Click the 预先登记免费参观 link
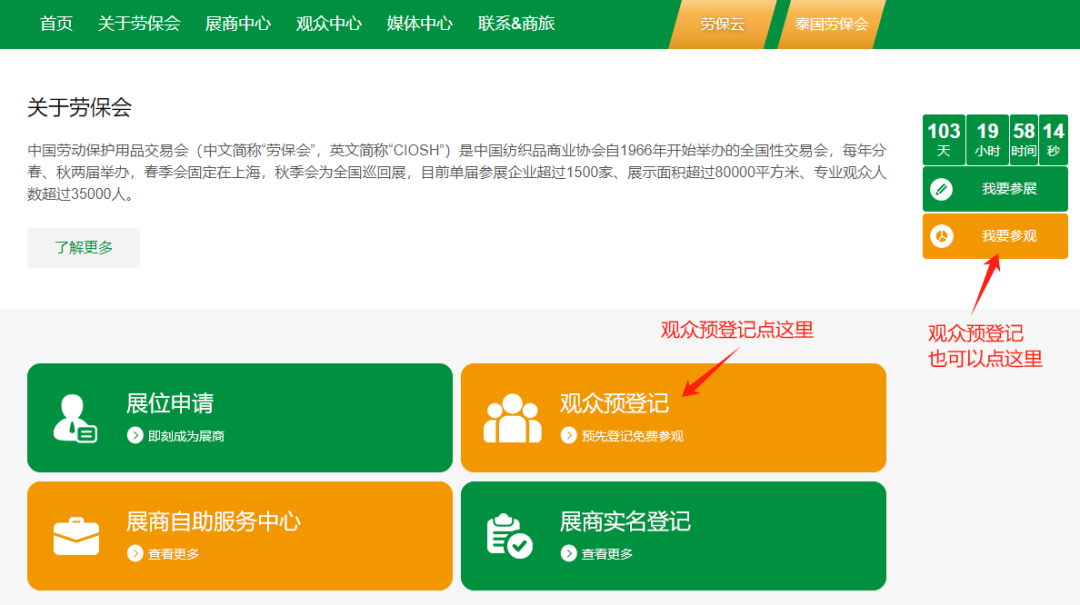The image size is (1080, 605). (x=632, y=436)
